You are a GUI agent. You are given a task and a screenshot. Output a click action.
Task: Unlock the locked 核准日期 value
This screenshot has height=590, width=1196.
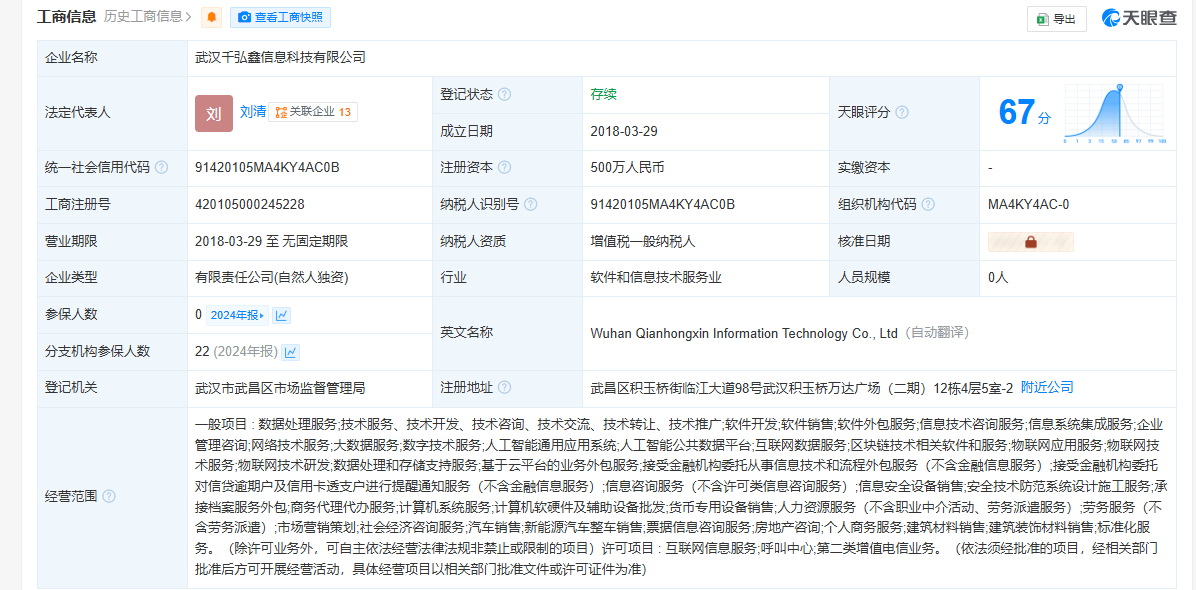[1030, 242]
